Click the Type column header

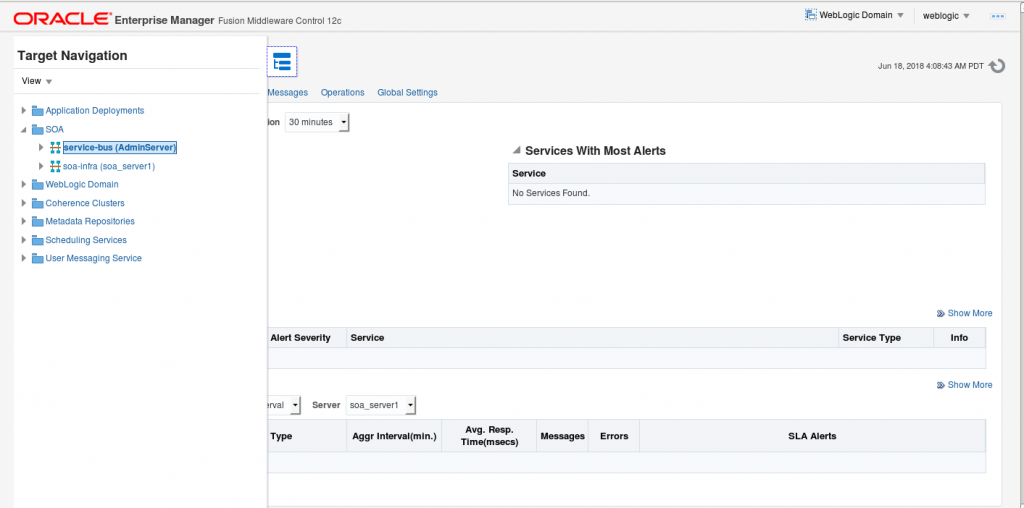pyautogui.click(x=307, y=436)
